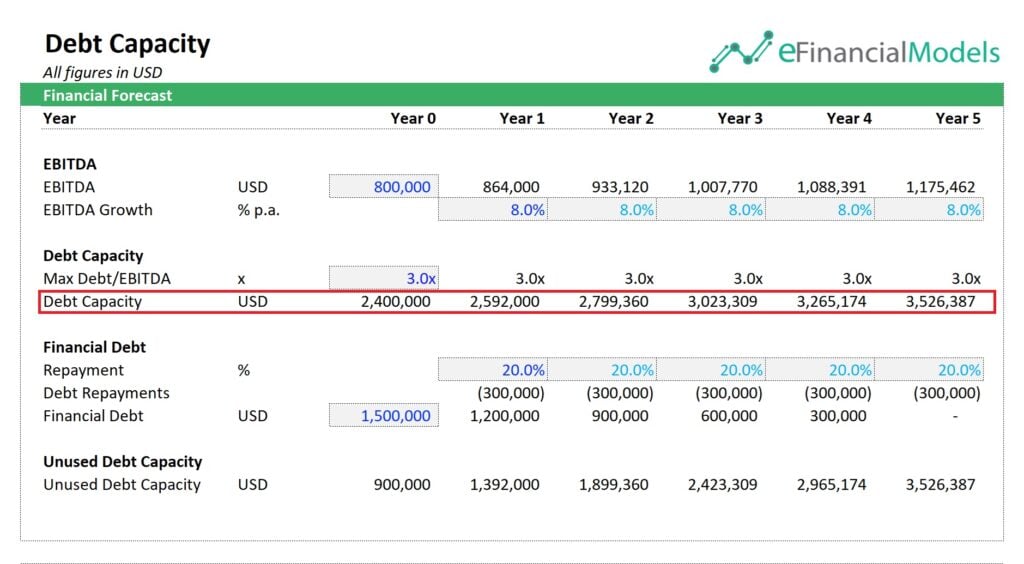Click the Year 4 column header
1024x564 pixels.
click(849, 118)
